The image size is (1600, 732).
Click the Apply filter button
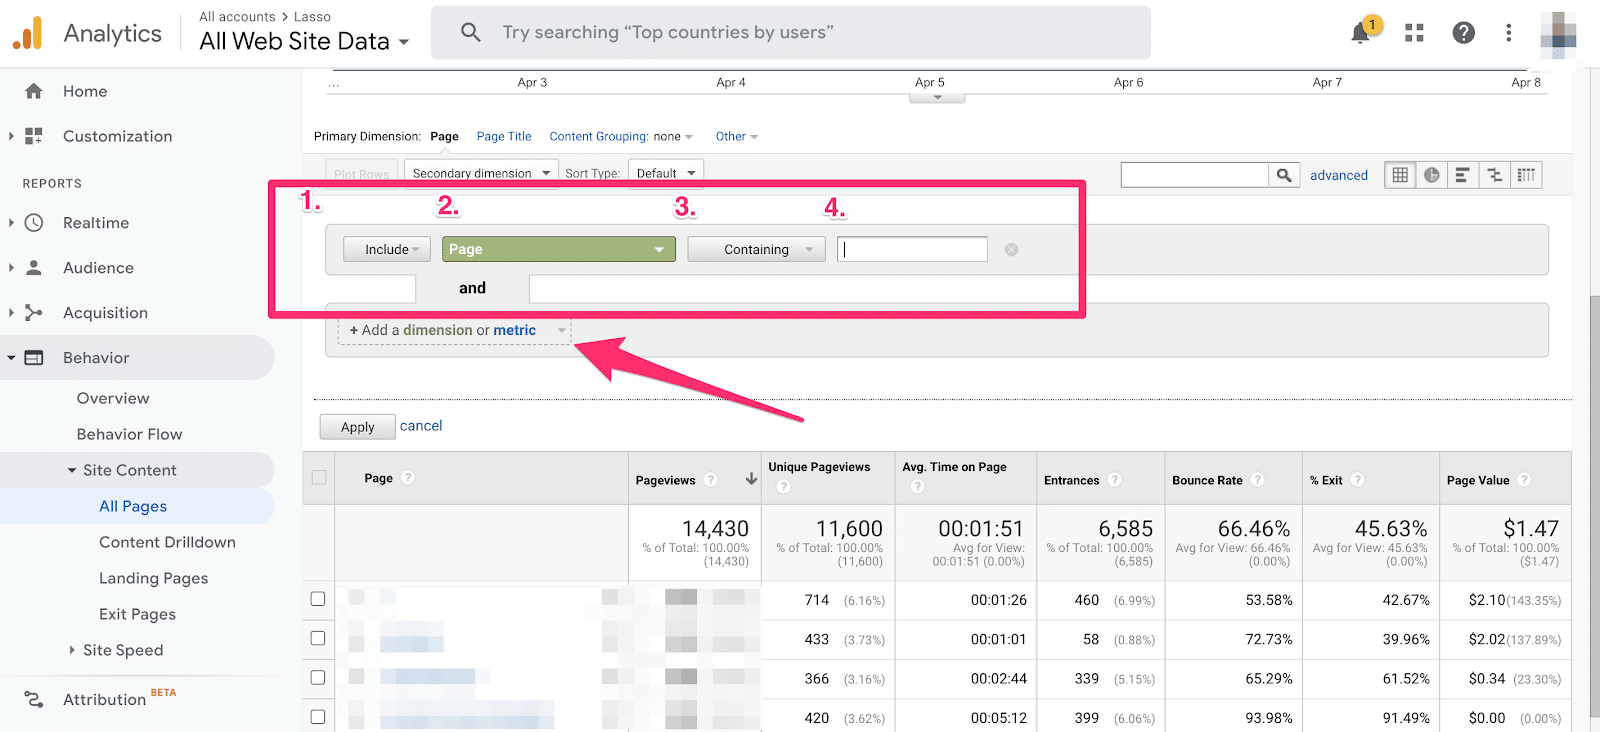(x=357, y=427)
